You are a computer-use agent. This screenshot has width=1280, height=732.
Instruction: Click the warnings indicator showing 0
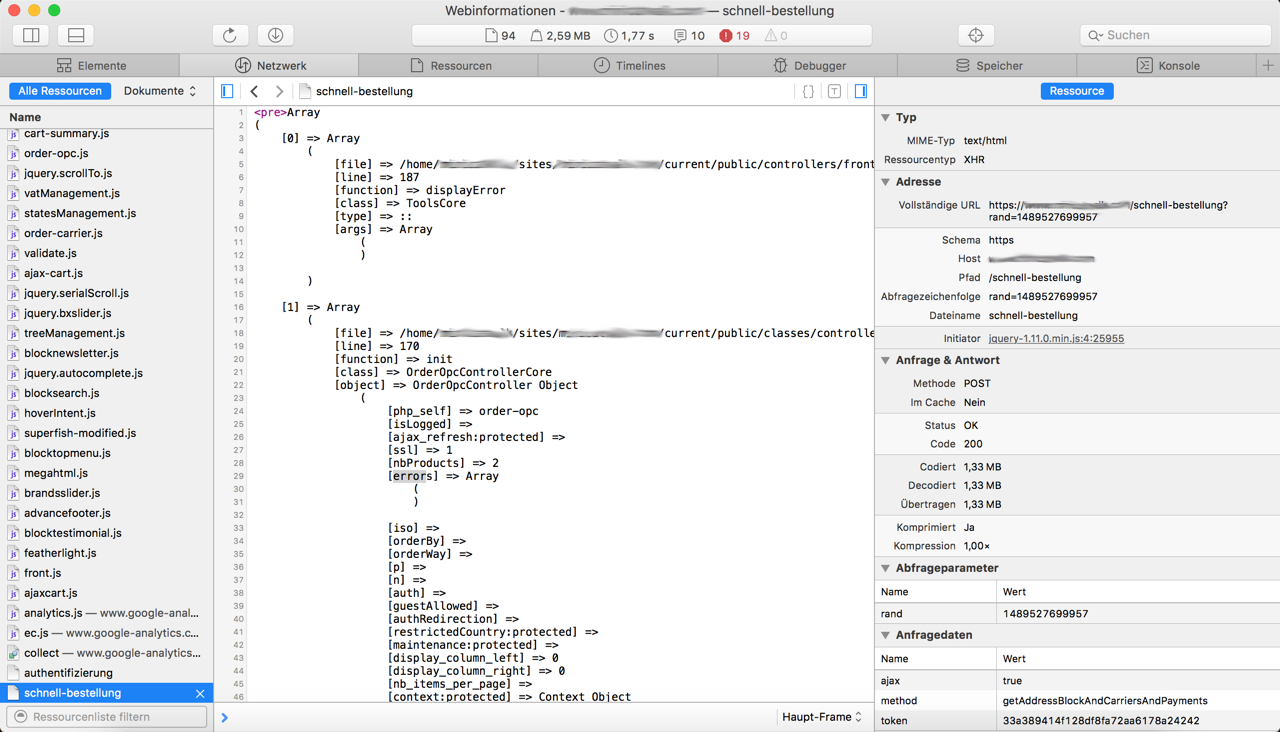776,35
